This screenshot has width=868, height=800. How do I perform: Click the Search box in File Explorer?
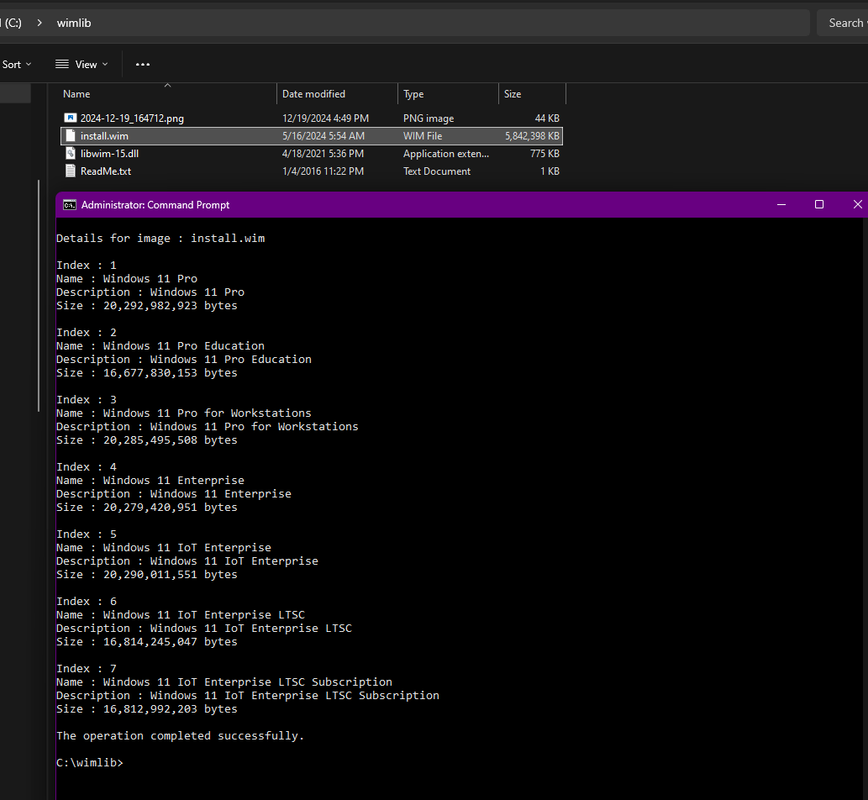[843, 23]
